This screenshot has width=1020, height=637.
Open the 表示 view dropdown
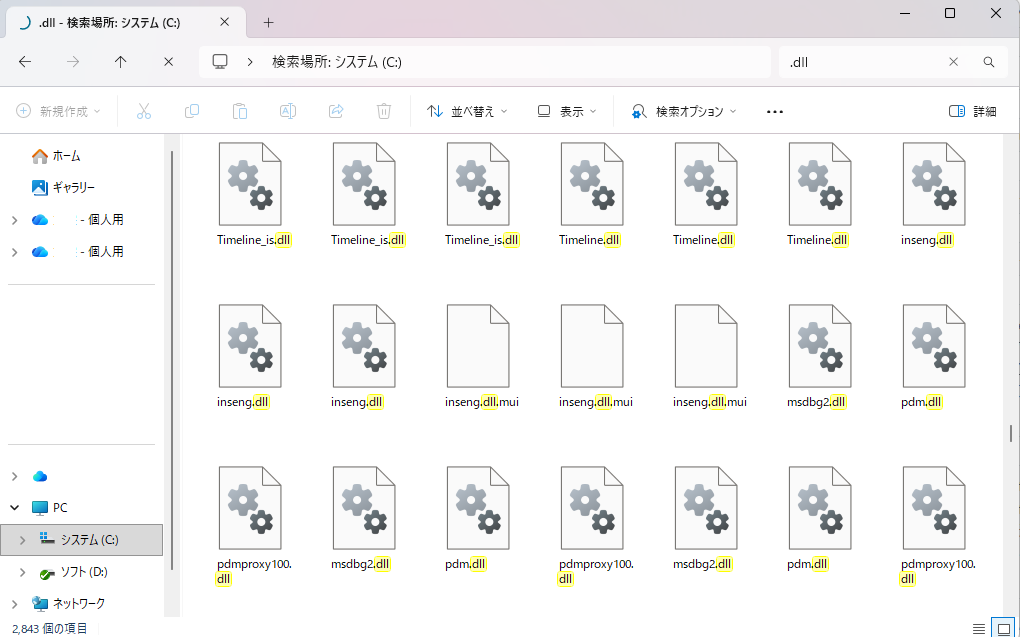[x=567, y=111]
